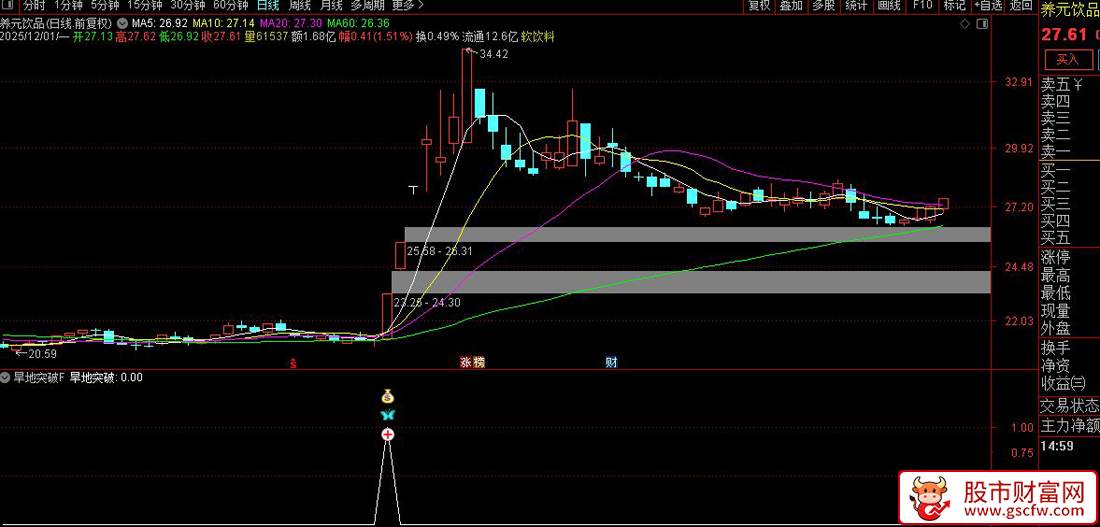The width and height of the screenshot is (1100, 527).
Task: Select the 15分钟 period tab
Action: coord(143,6)
